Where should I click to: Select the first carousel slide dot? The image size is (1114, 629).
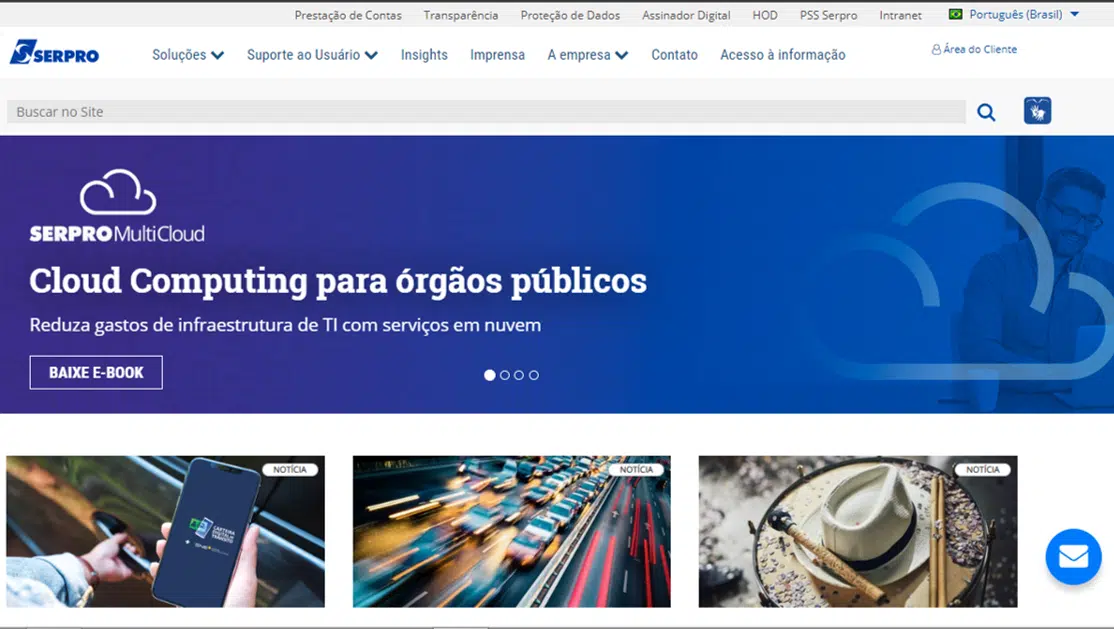pos(490,375)
